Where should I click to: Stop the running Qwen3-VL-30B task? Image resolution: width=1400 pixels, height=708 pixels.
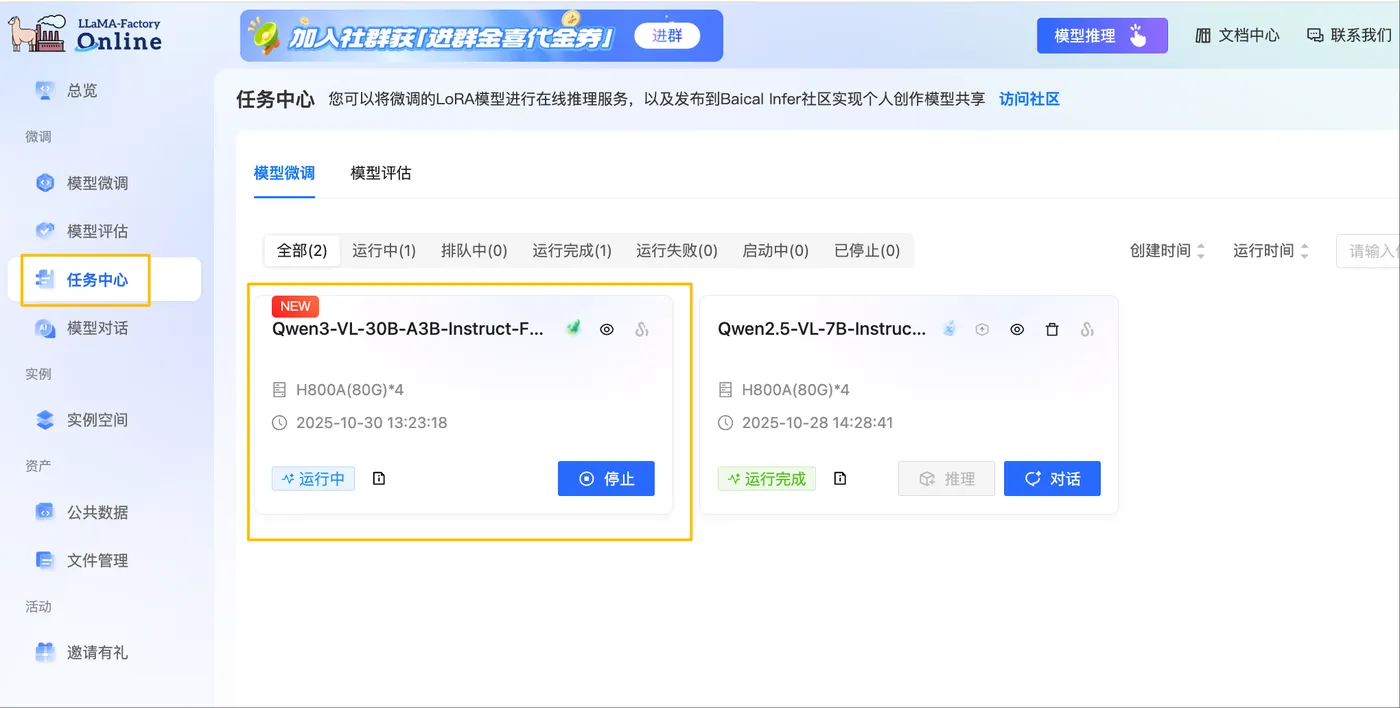click(x=606, y=478)
